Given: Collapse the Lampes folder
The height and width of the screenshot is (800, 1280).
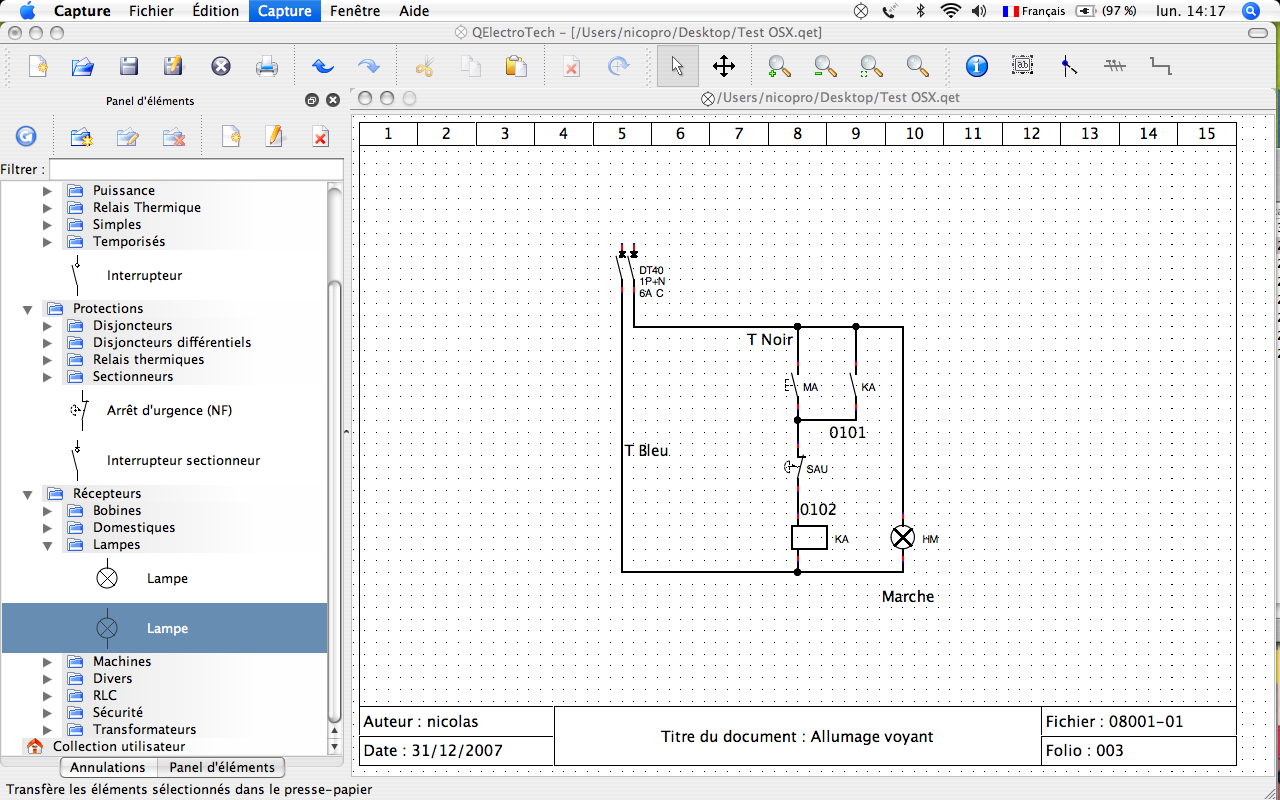Looking at the screenshot, I should pyautogui.click(x=47, y=545).
